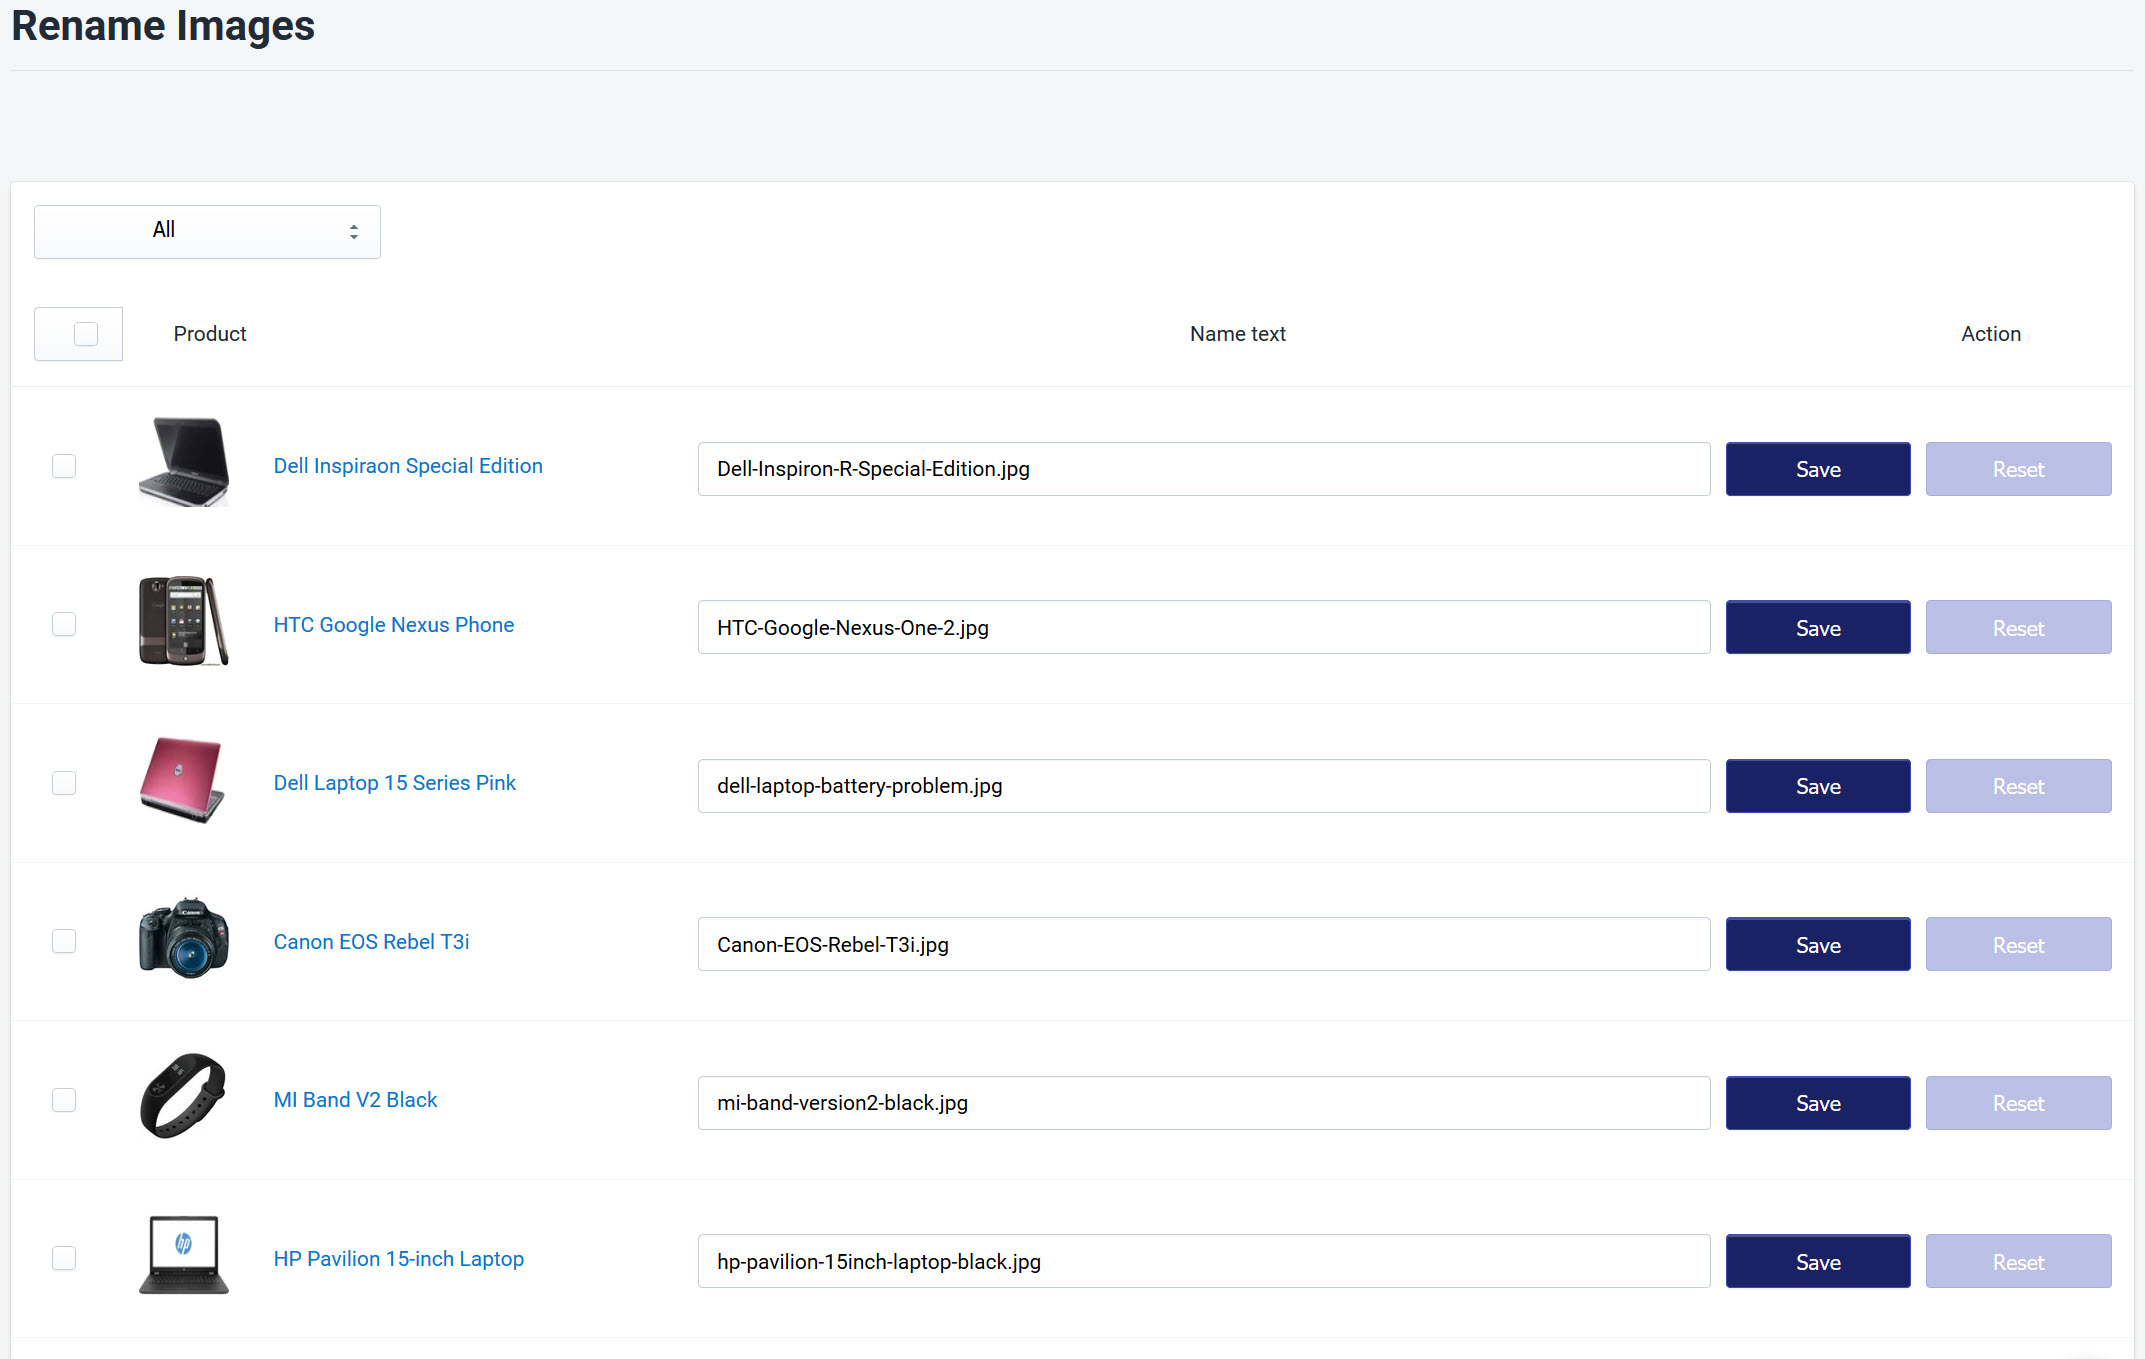The height and width of the screenshot is (1359, 2145).
Task: Open the Canon EOS Rebel T3i link
Action: tap(371, 942)
